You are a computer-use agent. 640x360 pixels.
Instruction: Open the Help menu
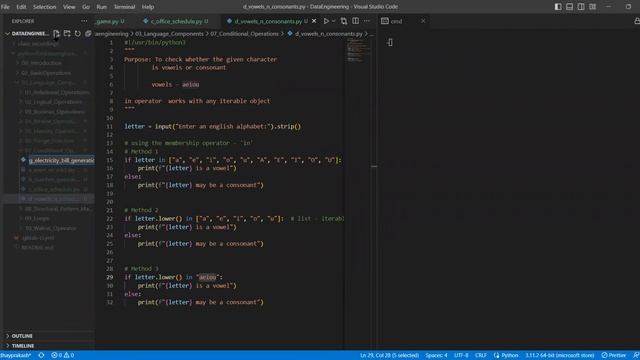pos(148,7)
